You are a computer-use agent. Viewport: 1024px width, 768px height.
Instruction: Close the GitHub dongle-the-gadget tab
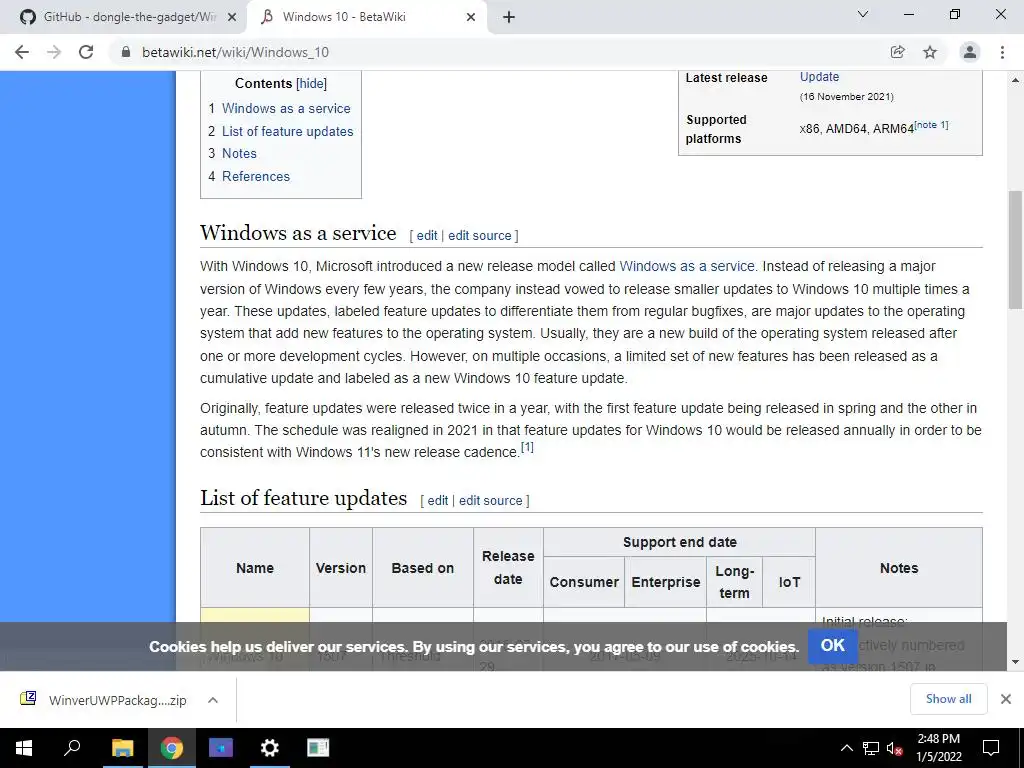pyautogui.click(x=232, y=18)
